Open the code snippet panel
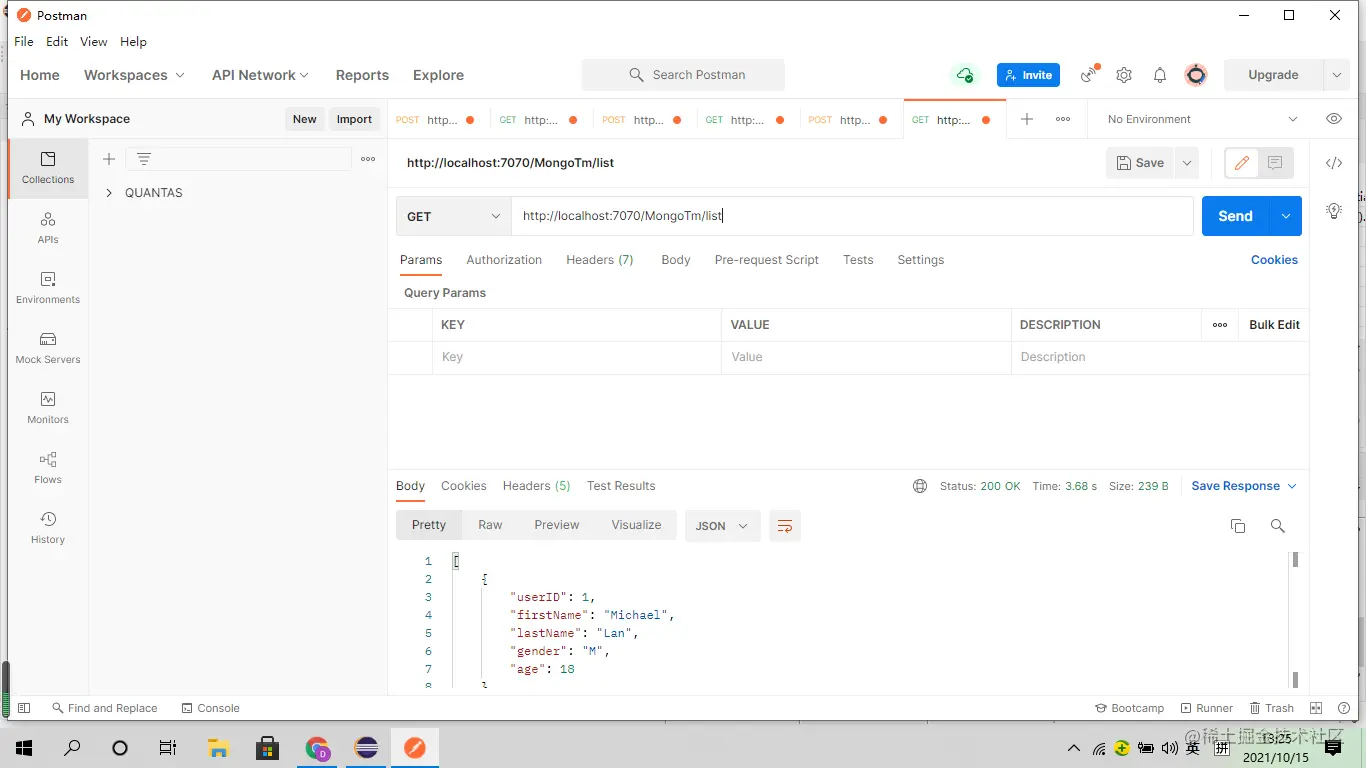The width and height of the screenshot is (1366, 768). [x=1334, y=163]
